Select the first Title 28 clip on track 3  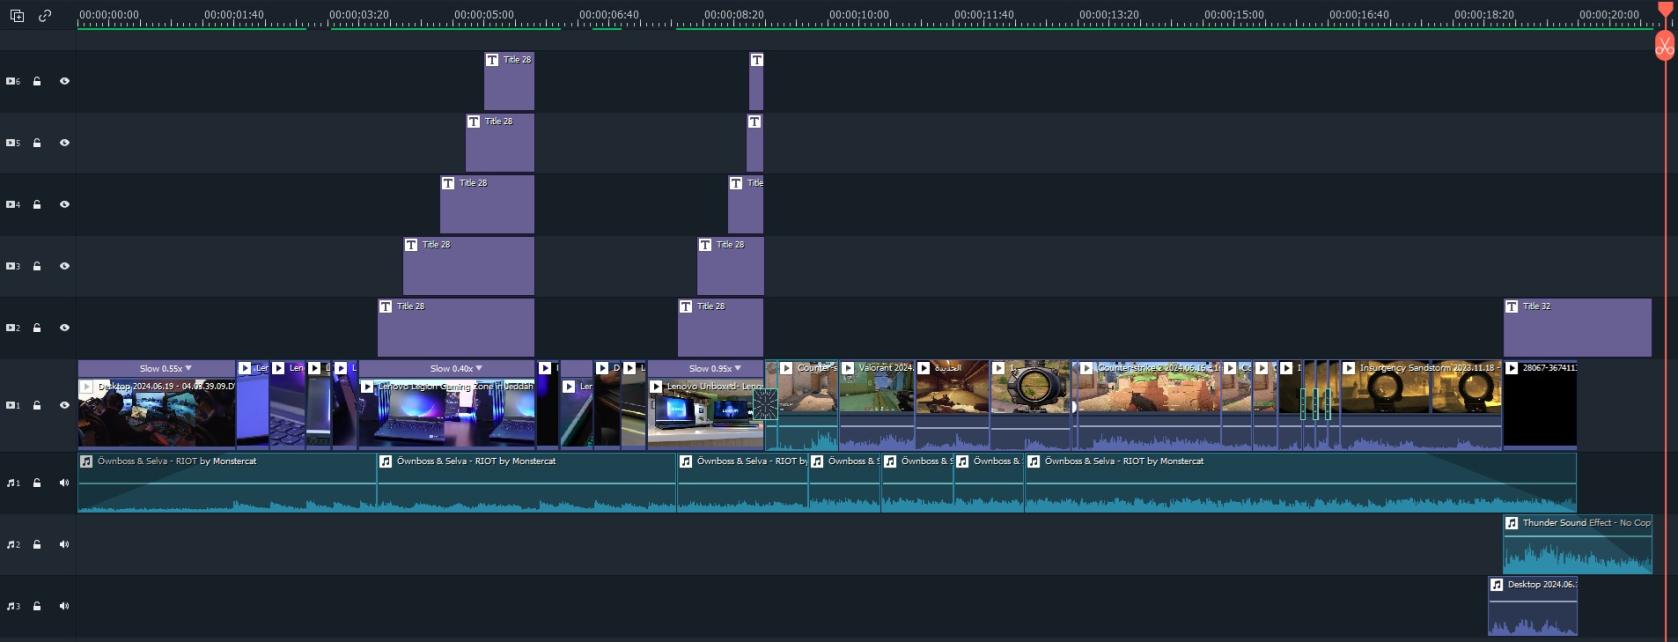468,266
